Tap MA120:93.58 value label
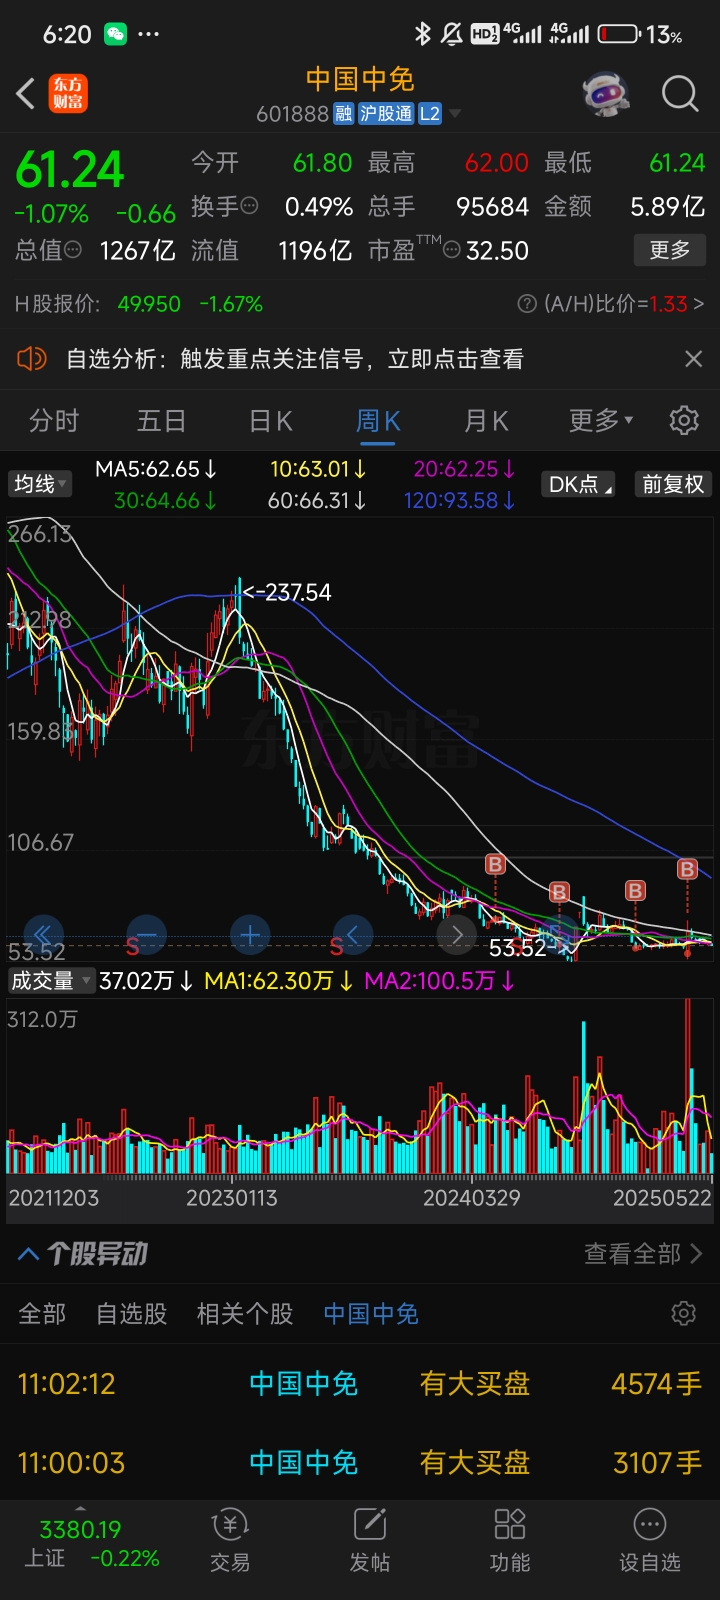 click(460, 500)
